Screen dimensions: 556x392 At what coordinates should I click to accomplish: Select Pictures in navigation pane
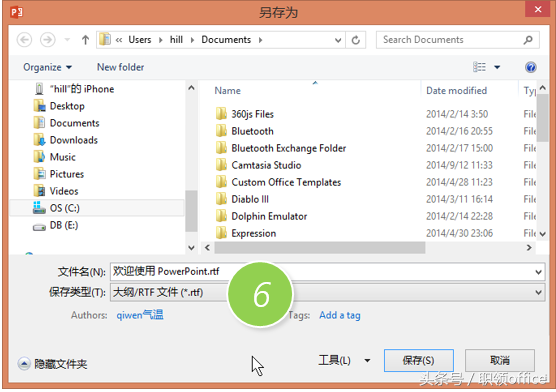(67, 174)
